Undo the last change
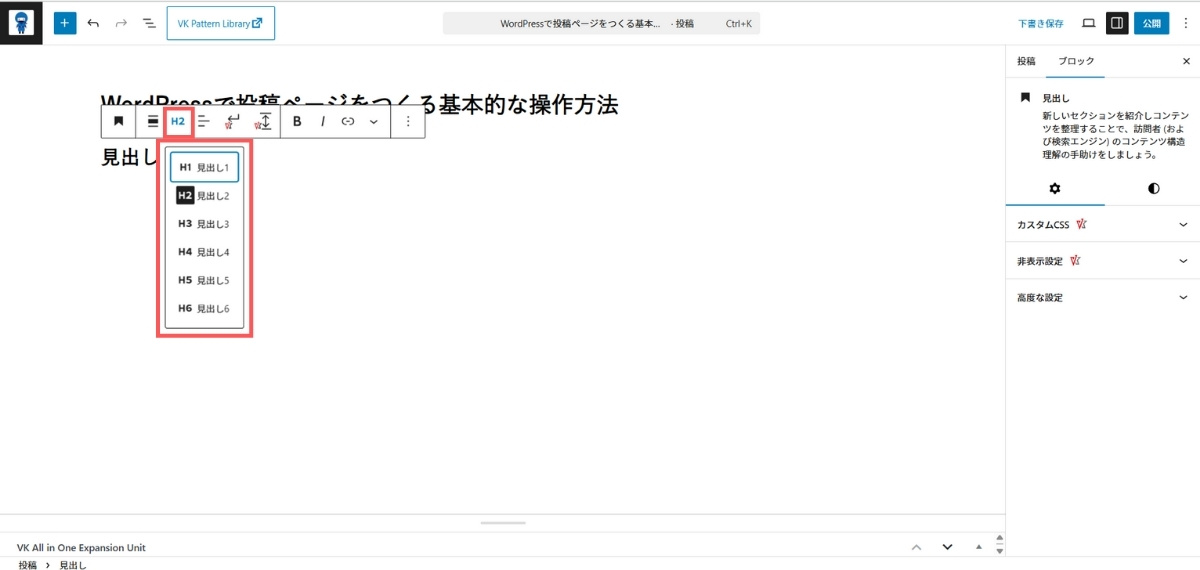The image size is (1200, 570). 93,23
